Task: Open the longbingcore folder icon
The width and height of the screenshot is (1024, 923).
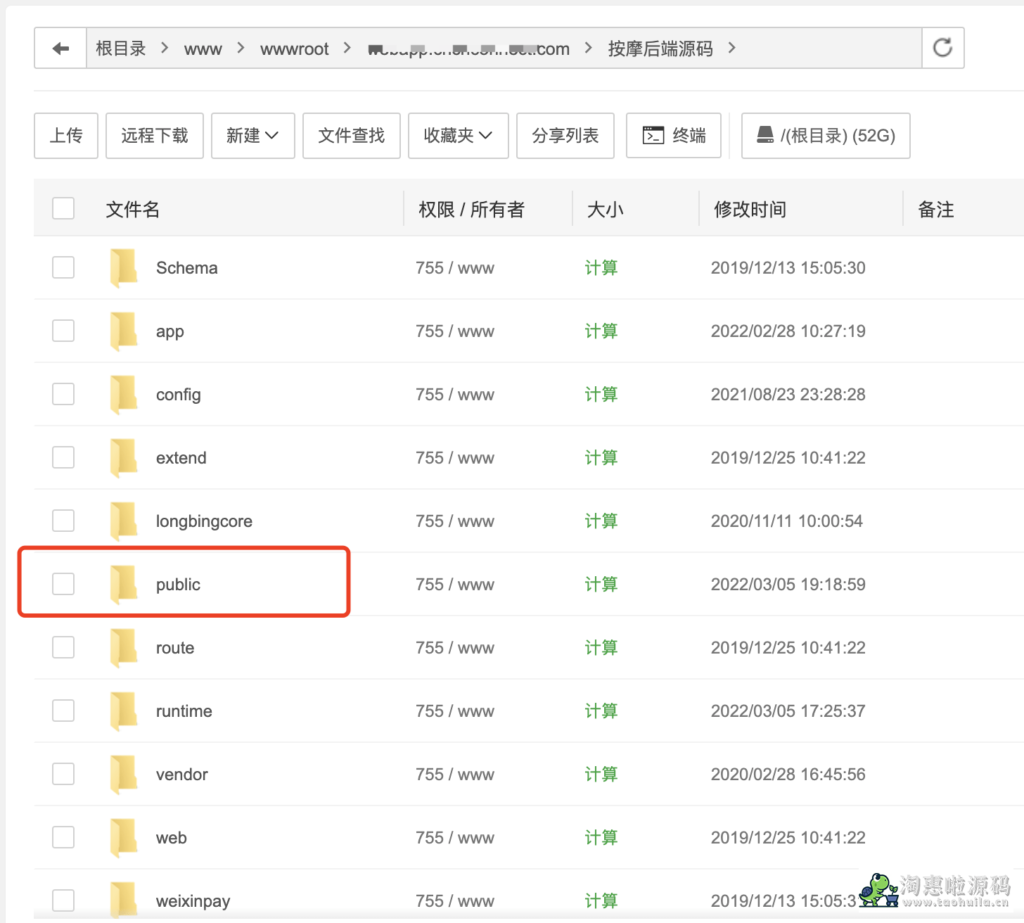Action: coord(124,521)
